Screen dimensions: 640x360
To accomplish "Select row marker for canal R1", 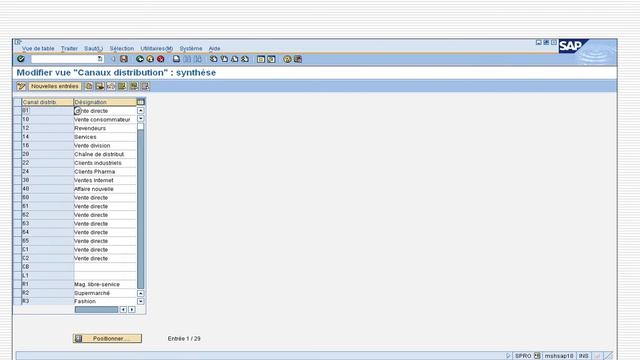I will tap(18, 284).
